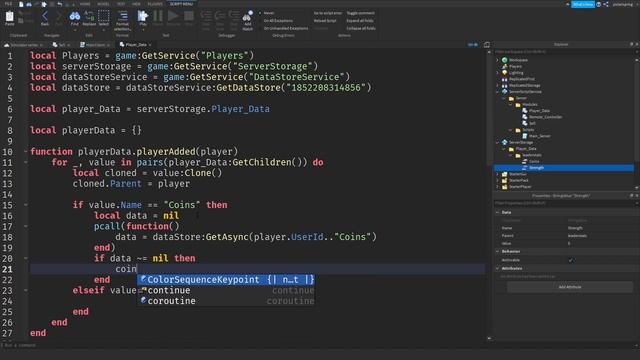Collapse the ServerScriptService node
Screen dimensions: 640x360
(x=498, y=92)
